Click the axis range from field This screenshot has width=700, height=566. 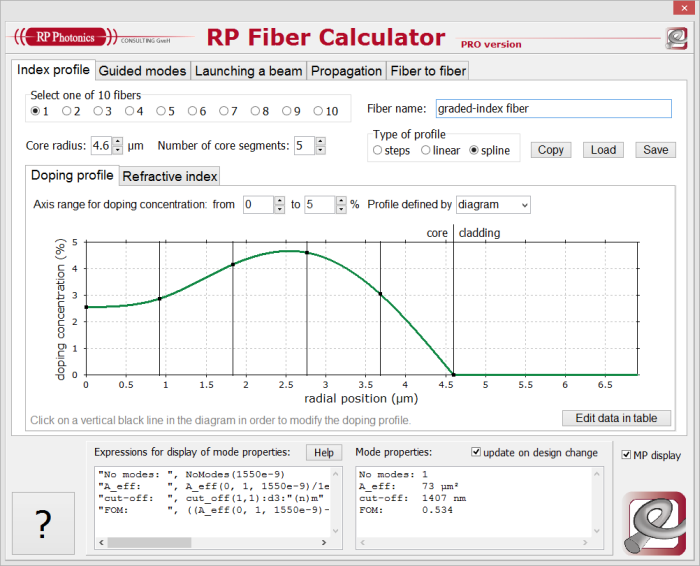click(258, 205)
